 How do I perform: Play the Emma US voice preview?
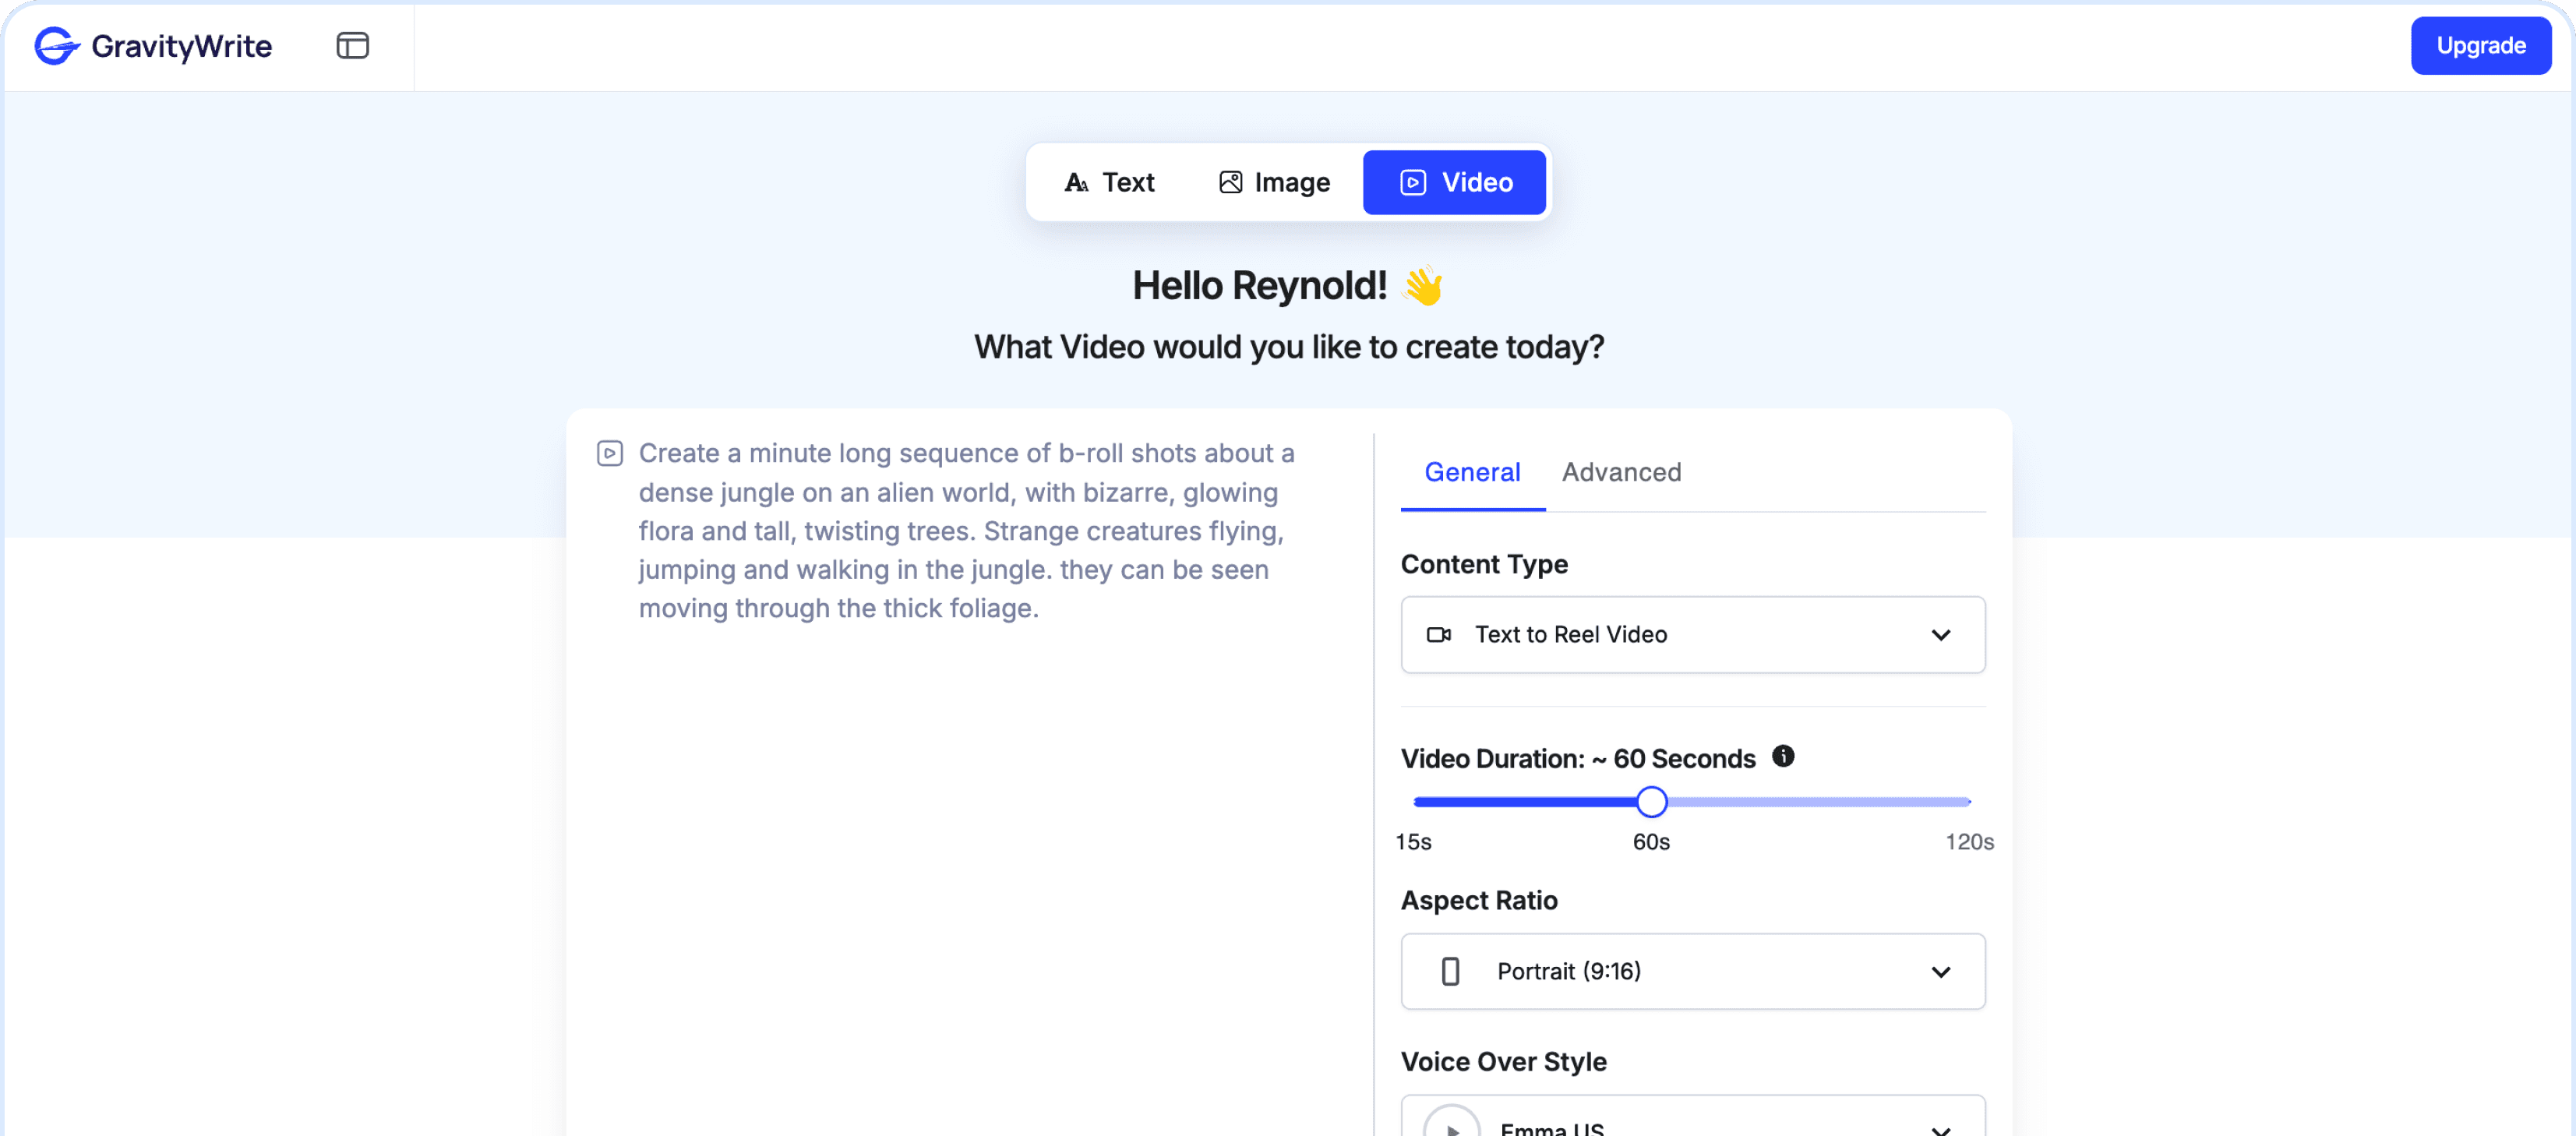tap(1451, 1126)
